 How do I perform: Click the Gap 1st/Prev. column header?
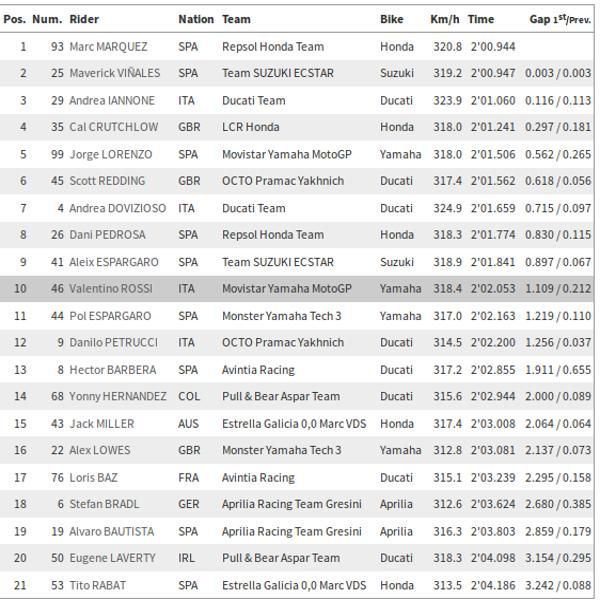tap(560, 19)
